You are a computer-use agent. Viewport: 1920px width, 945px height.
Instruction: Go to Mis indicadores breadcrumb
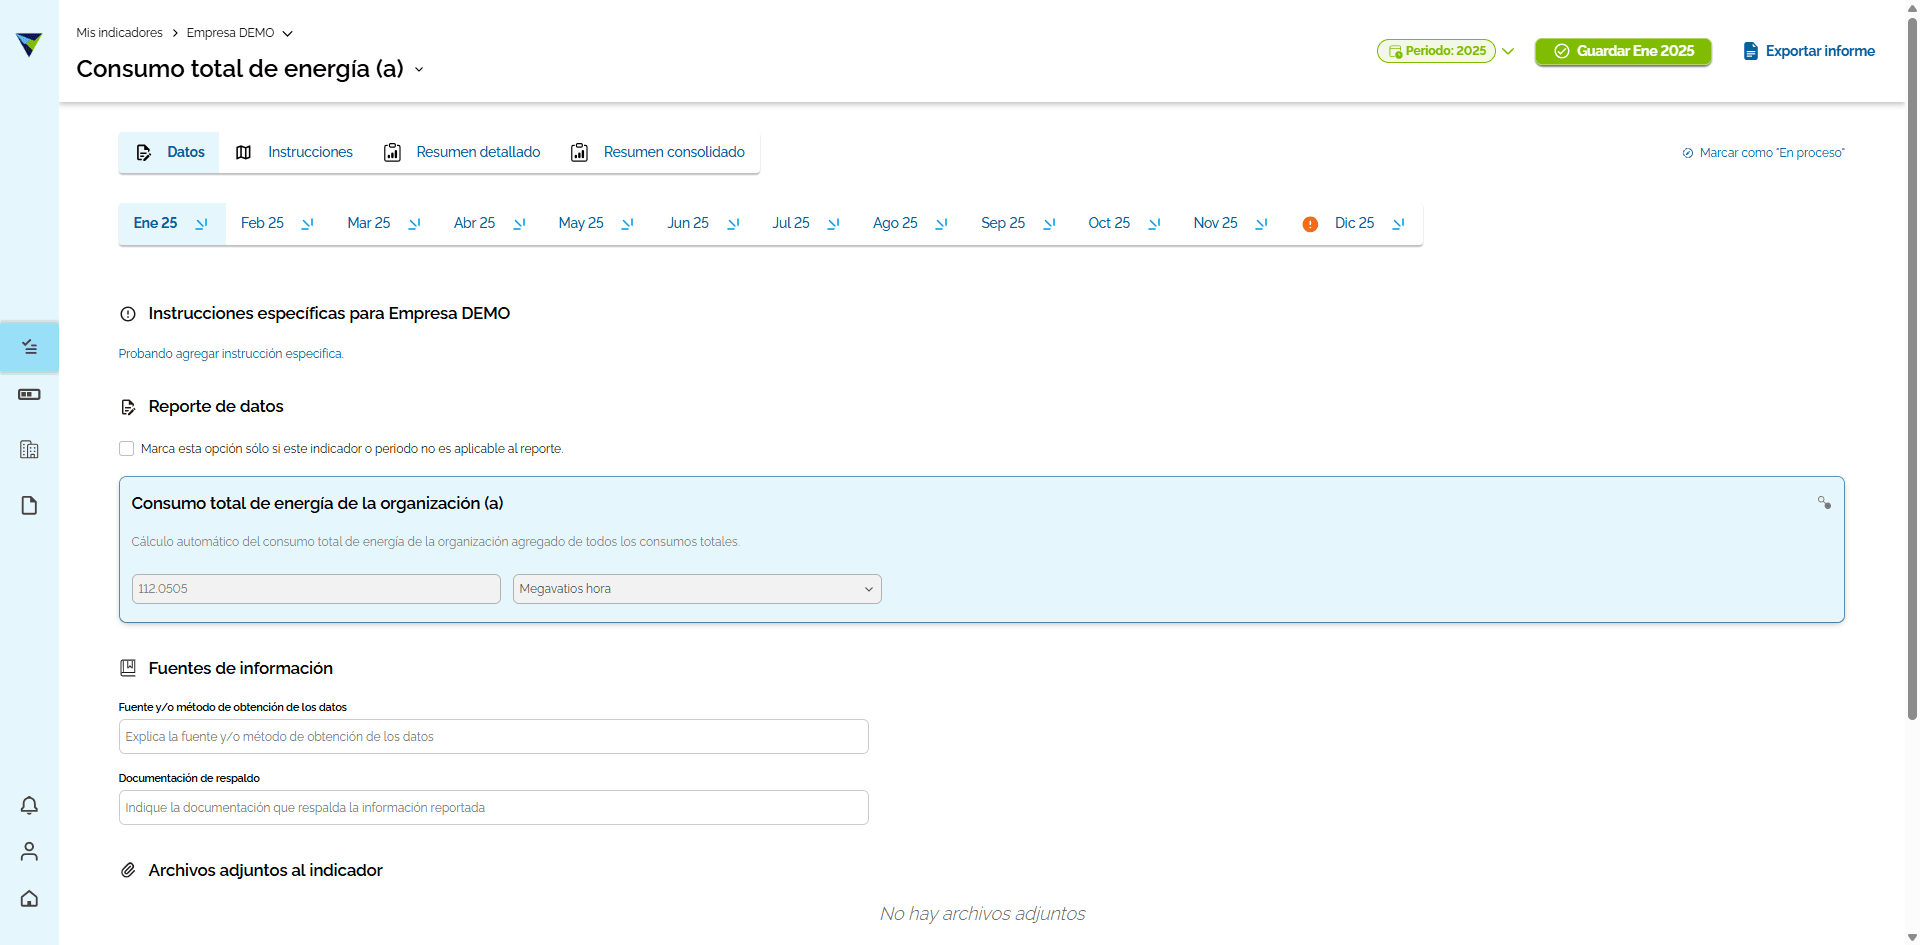119,33
